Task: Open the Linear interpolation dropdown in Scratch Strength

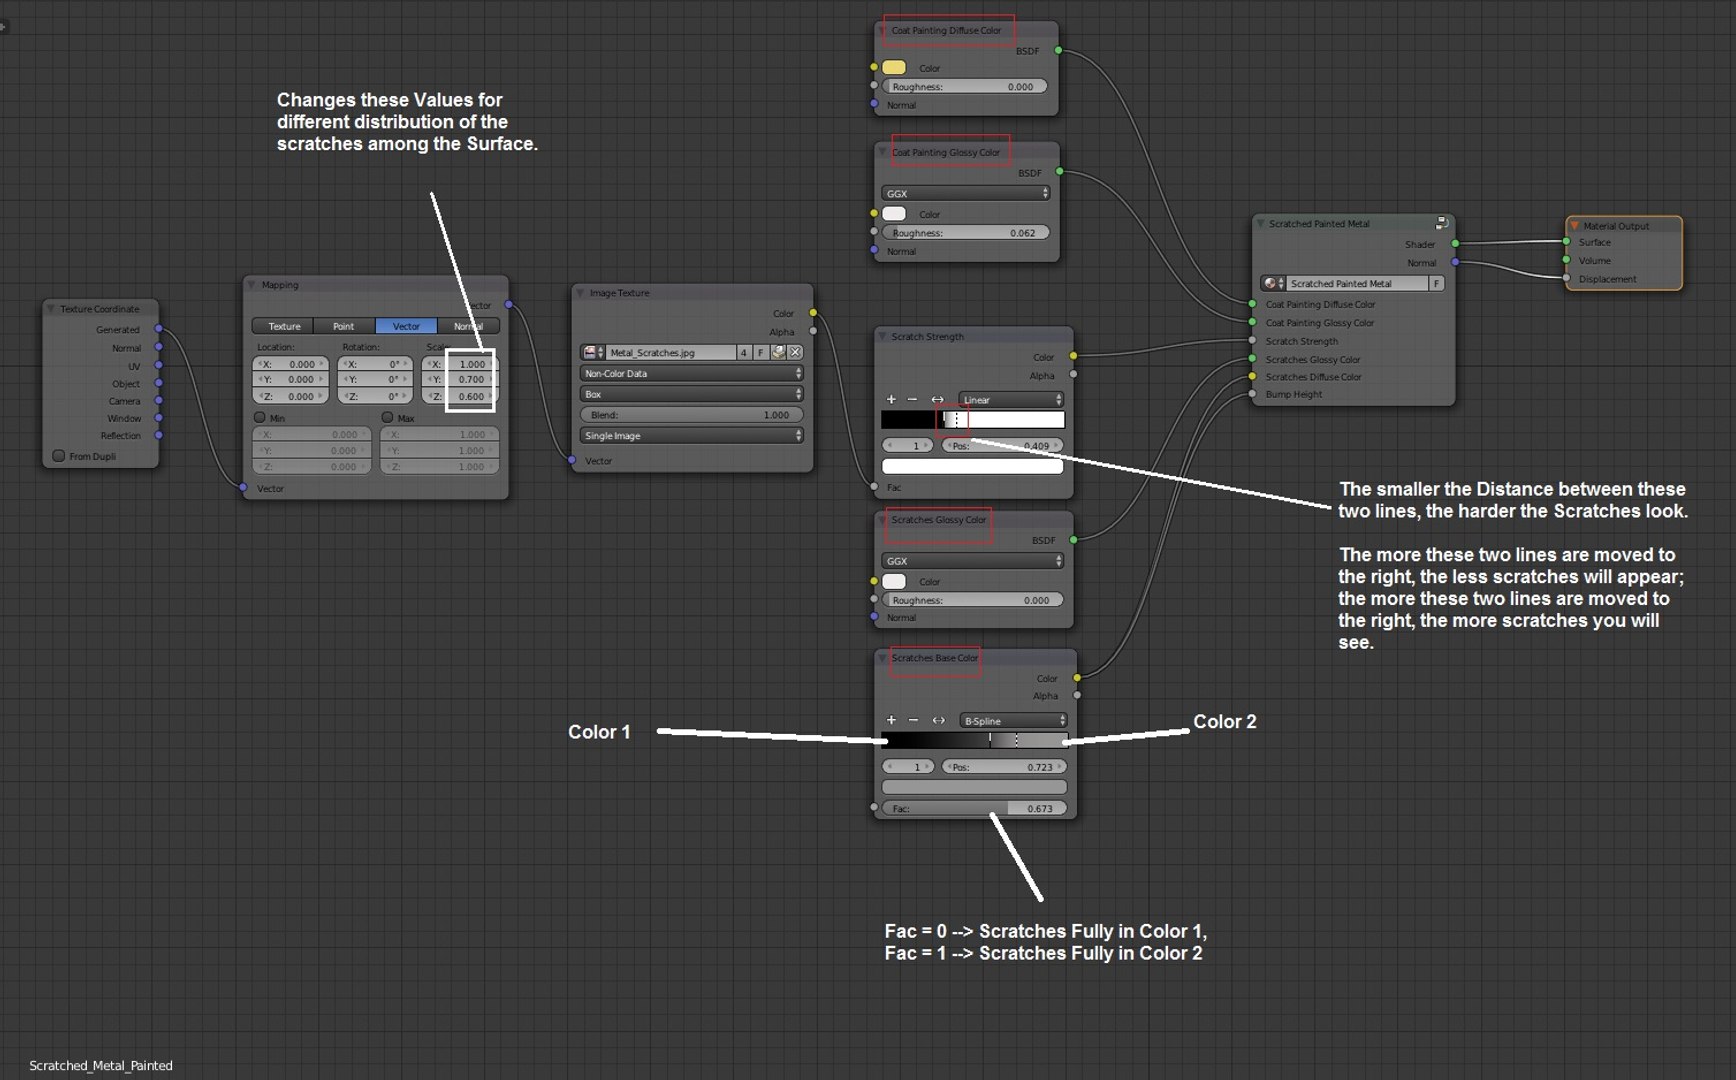Action: click(x=1010, y=399)
